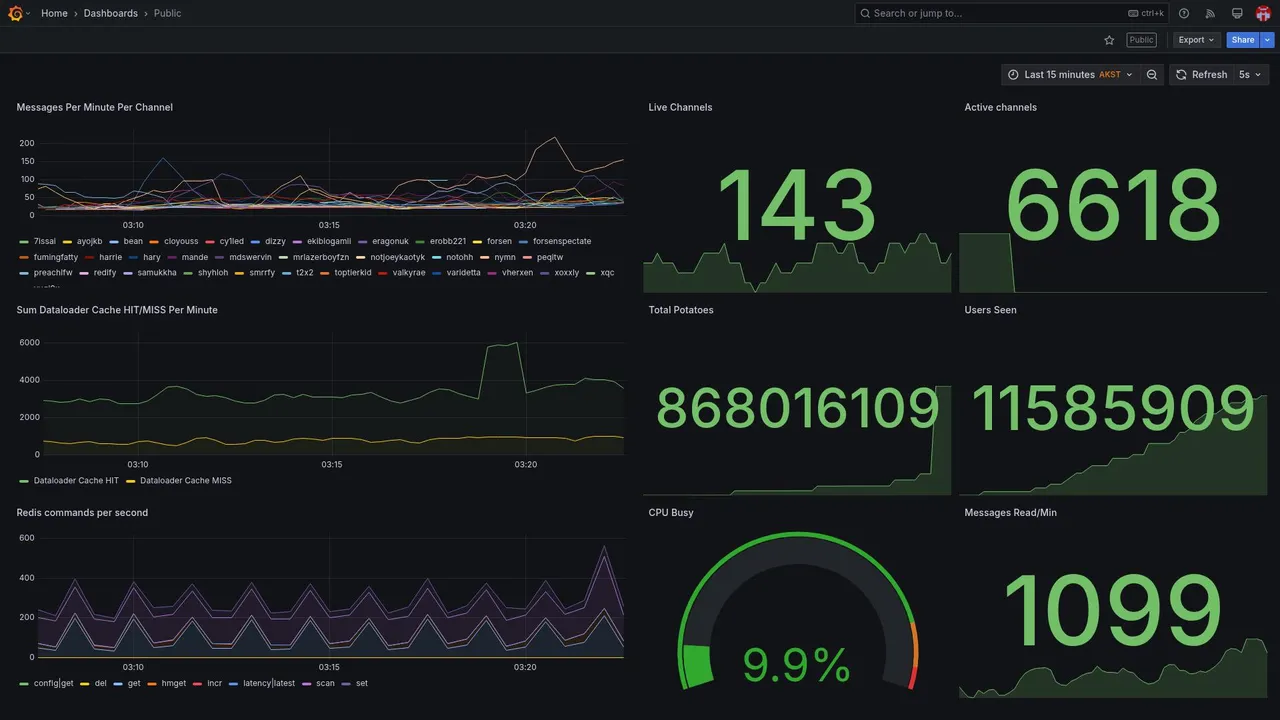Screen dimensions: 1280x720
Task: Expand the Share button arrow options
Action: (x=1268, y=40)
